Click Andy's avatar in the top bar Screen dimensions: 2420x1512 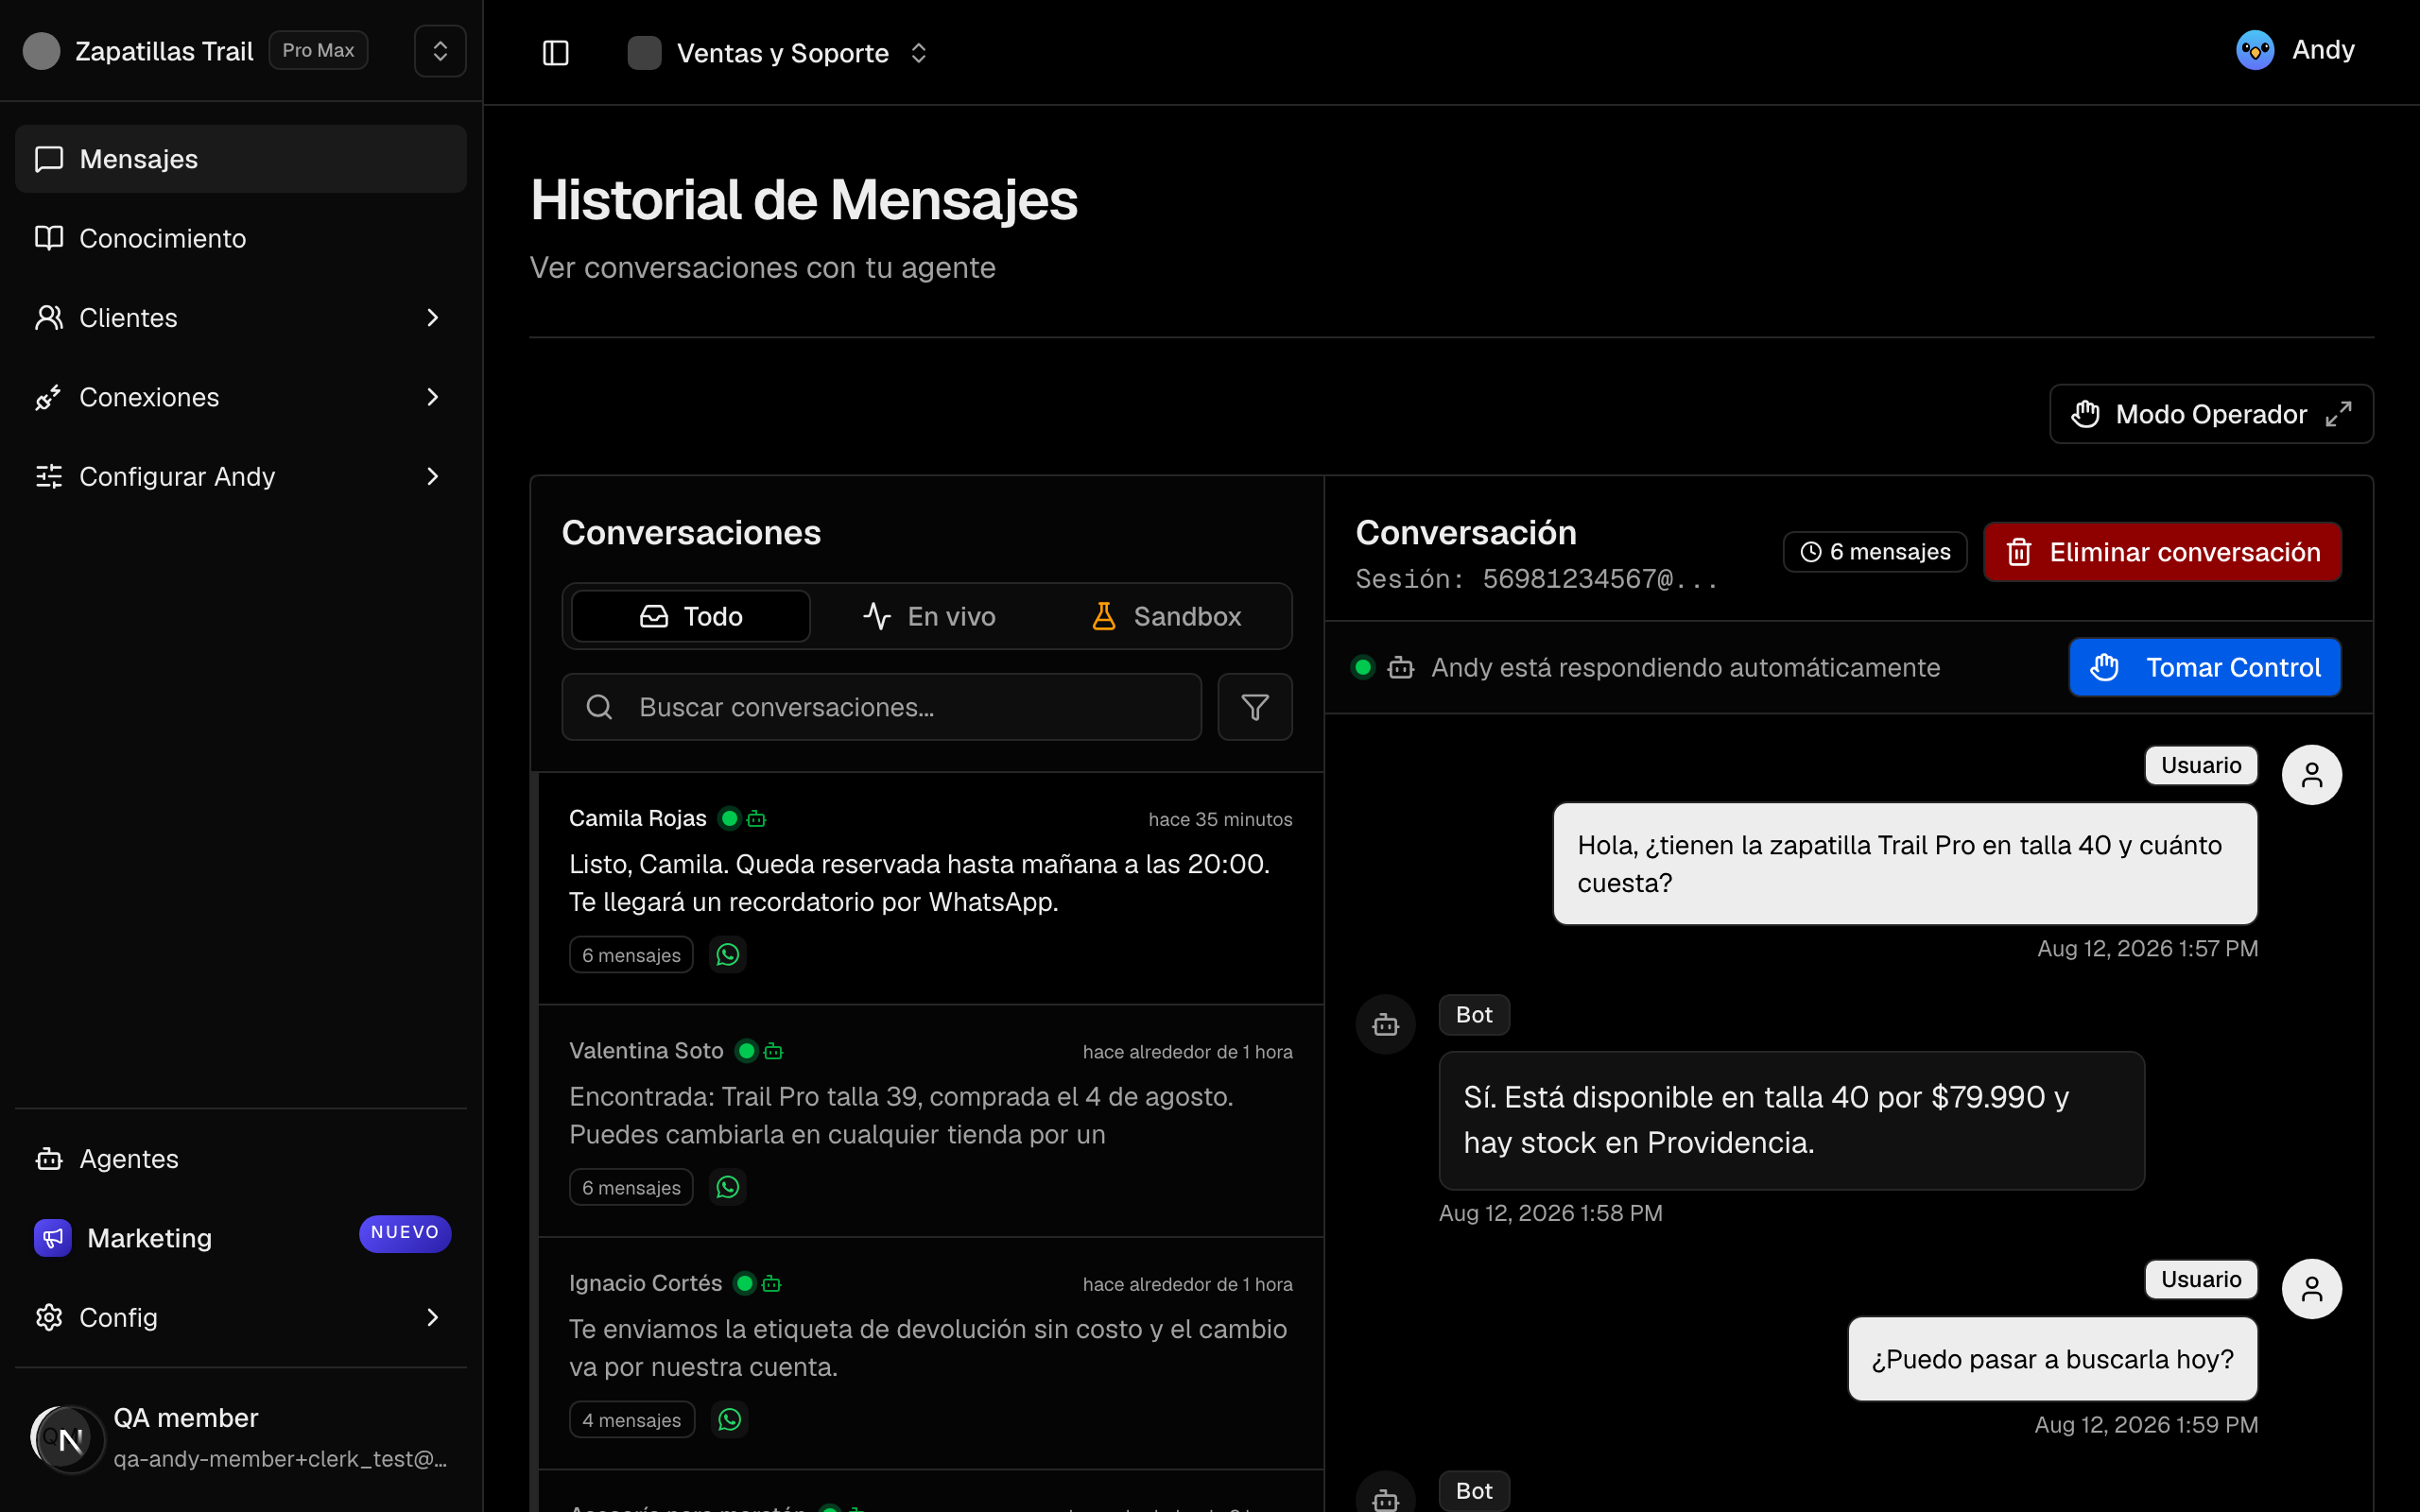click(x=2255, y=50)
